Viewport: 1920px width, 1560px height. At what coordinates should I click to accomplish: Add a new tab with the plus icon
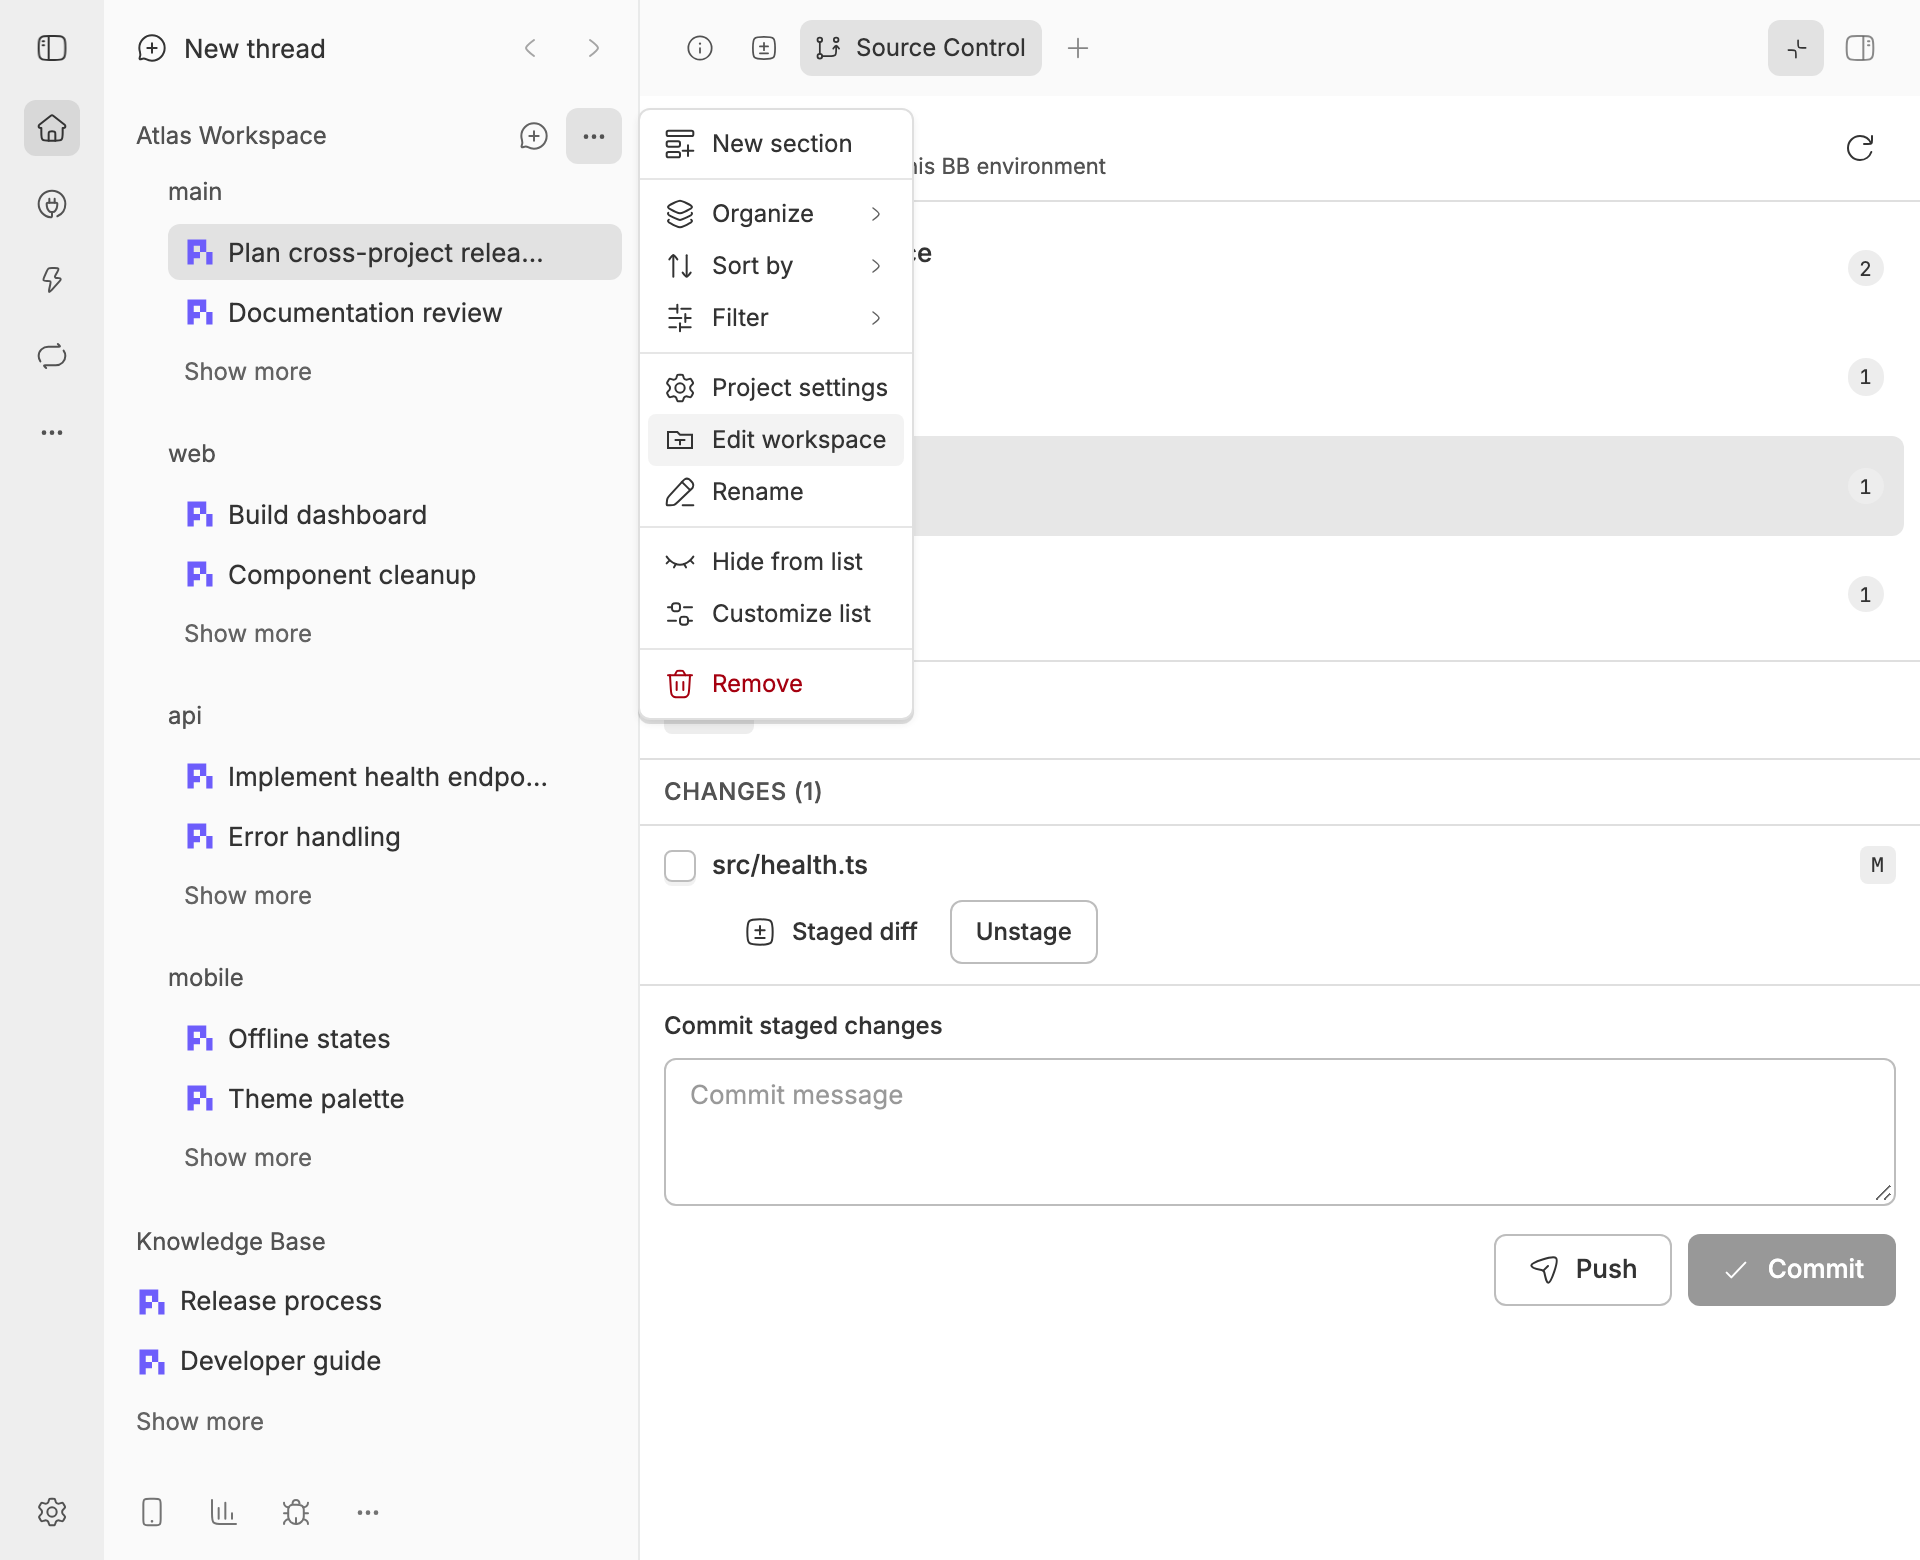tap(1078, 48)
